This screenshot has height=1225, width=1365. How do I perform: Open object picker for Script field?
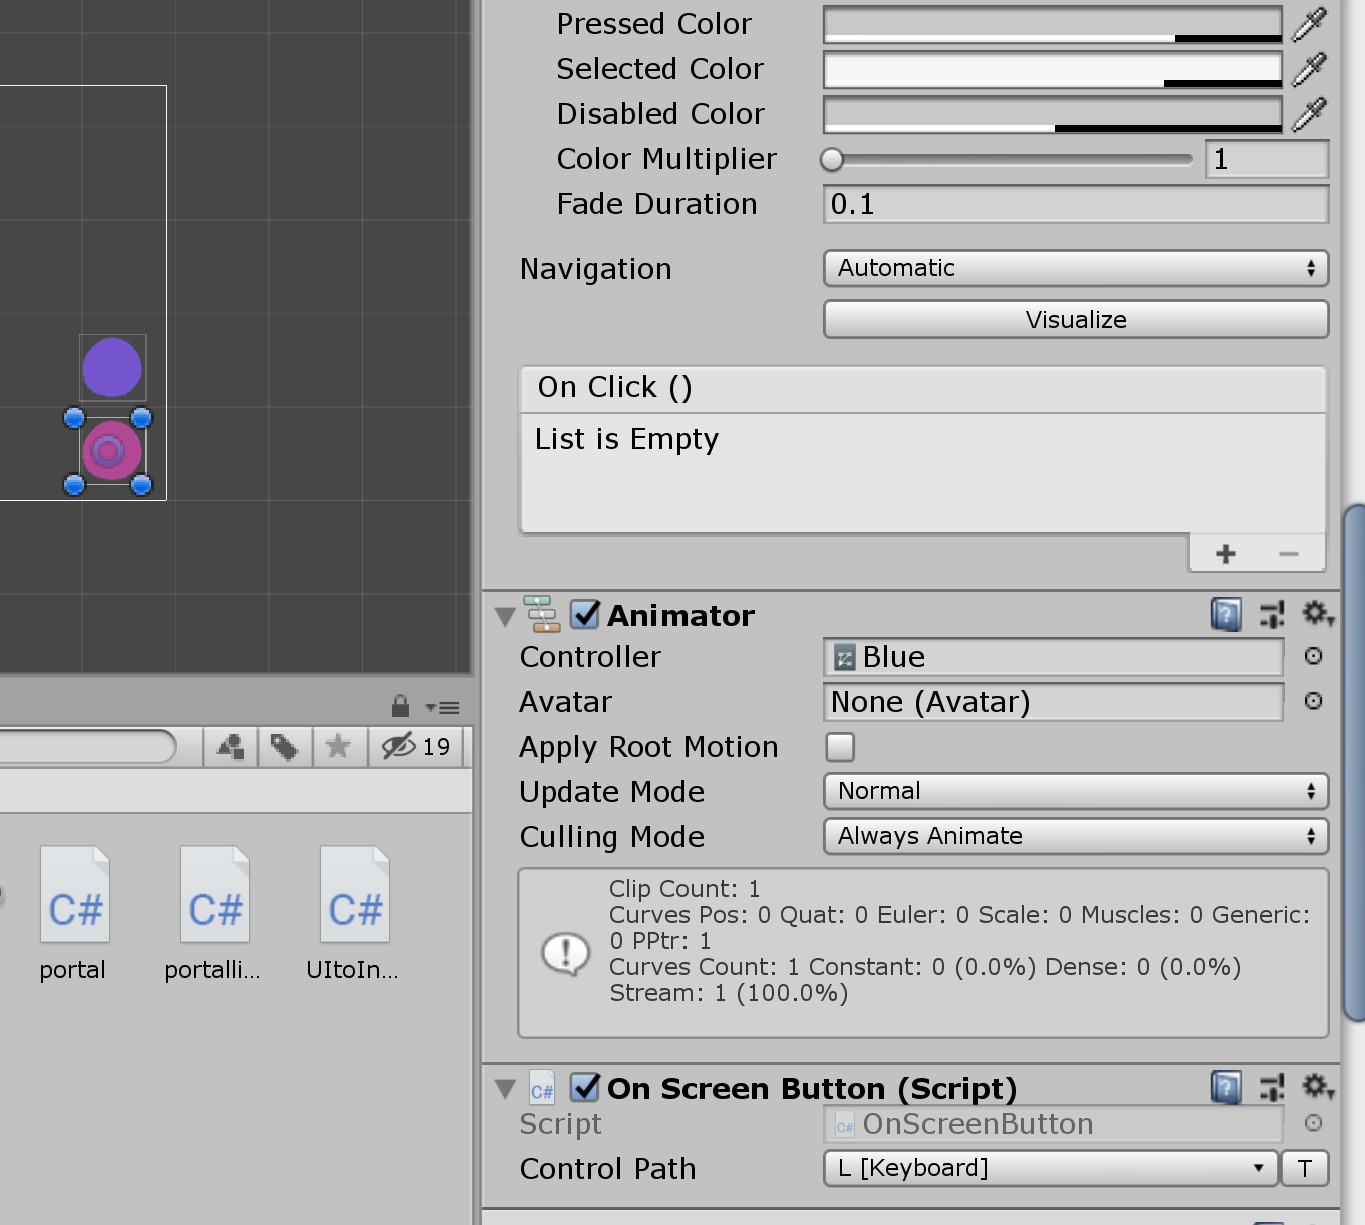coord(1314,1123)
